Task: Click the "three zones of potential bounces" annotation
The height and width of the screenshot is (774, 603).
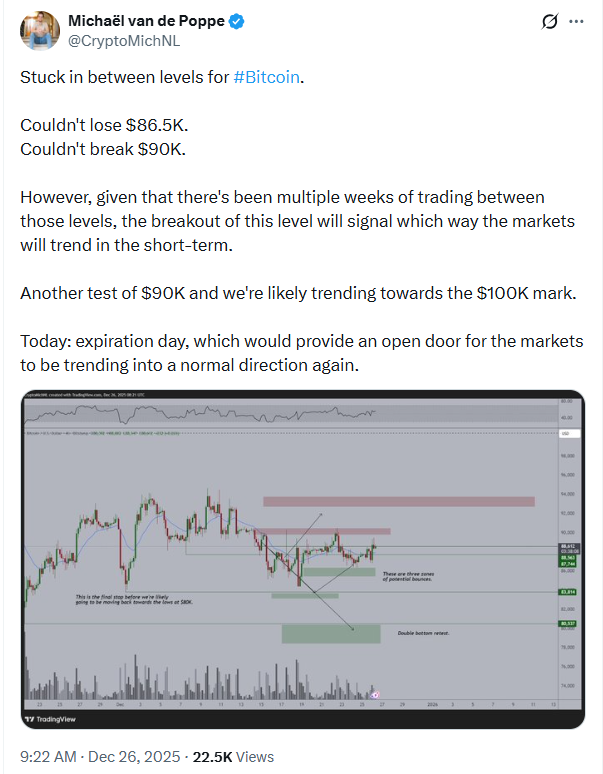Action: pyautogui.click(x=434, y=576)
